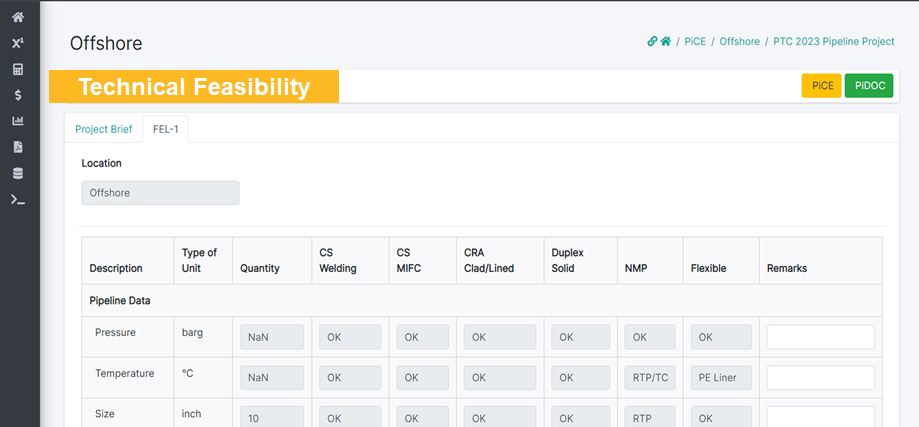Click the breadcrumb home icon
This screenshot has width=919, height=427.
665,42
